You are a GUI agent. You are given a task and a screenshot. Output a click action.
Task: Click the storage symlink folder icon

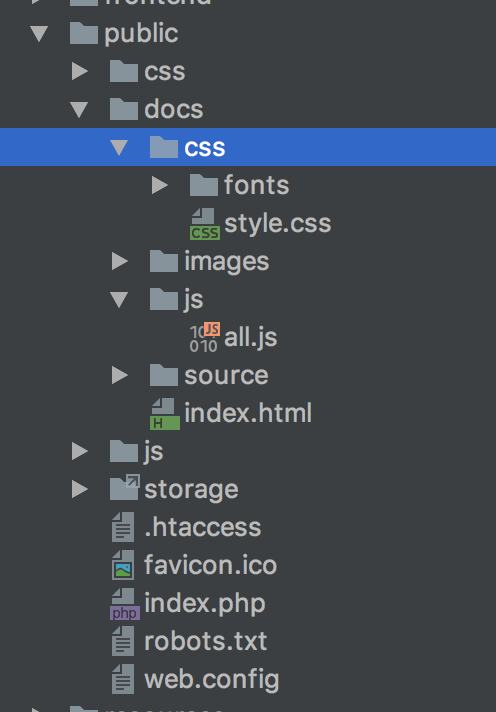coord(124,487)
